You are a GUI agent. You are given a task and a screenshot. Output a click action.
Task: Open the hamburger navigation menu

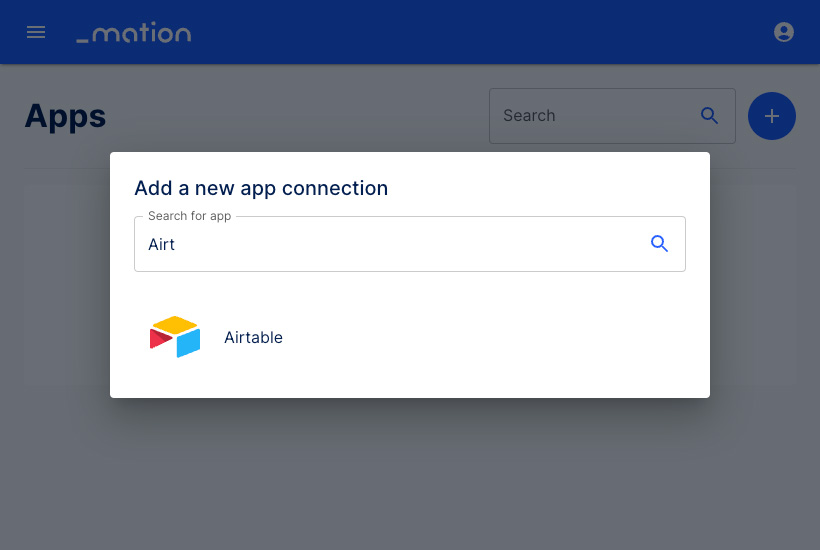tap(36, 32)
